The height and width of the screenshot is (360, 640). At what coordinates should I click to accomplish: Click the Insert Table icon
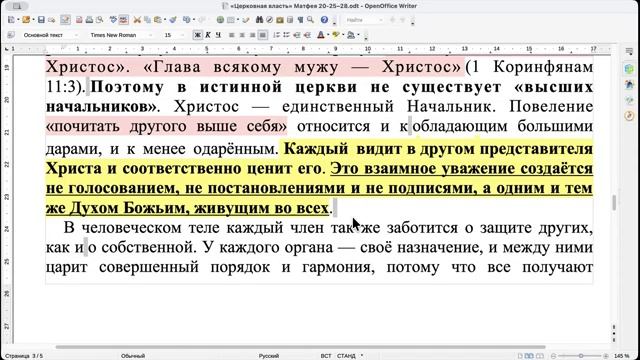click(x=231, y=20)
